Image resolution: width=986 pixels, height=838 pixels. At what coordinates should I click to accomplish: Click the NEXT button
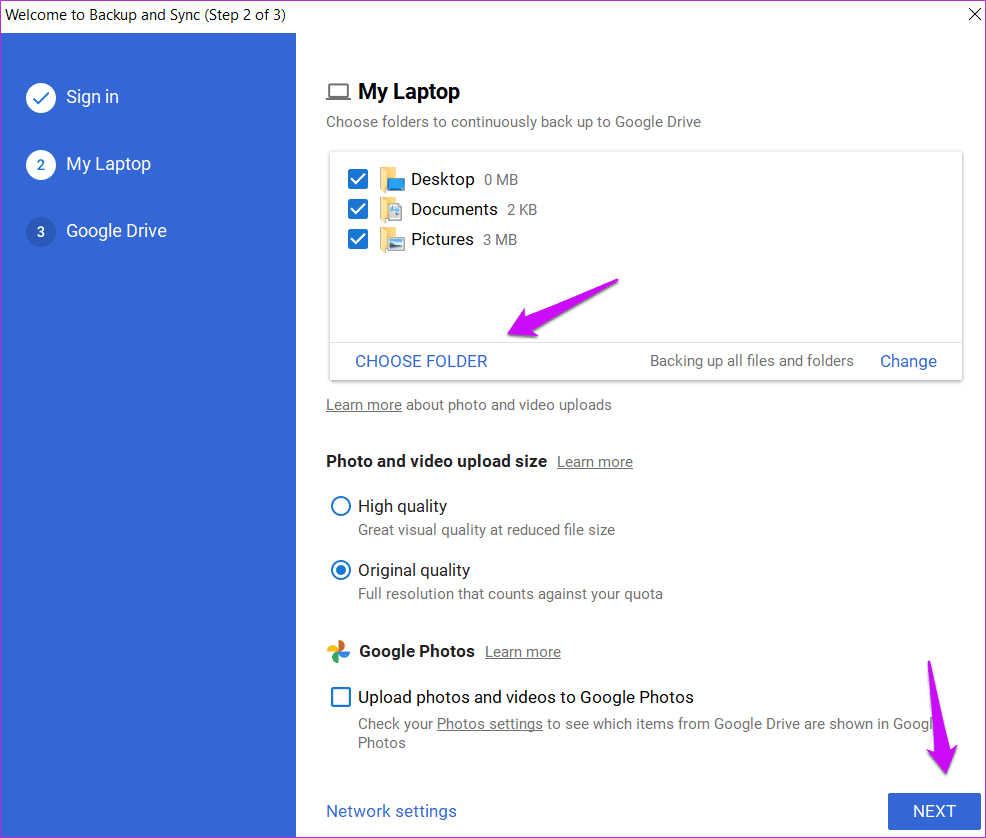[934, 812]
